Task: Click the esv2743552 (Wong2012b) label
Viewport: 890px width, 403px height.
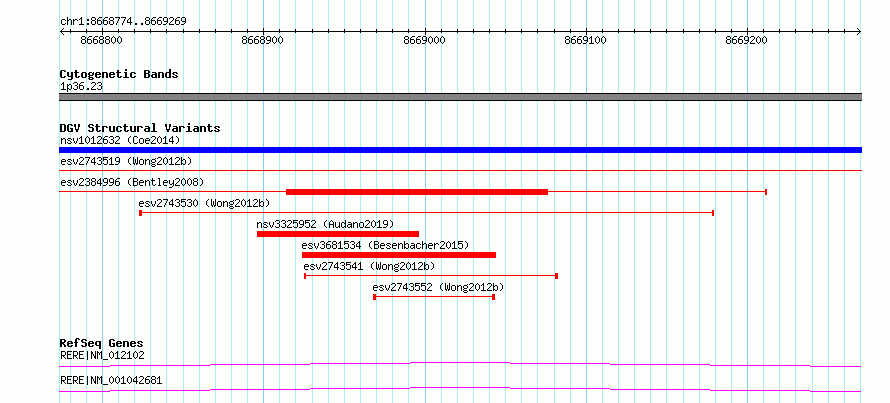Action: coord(438,287)
